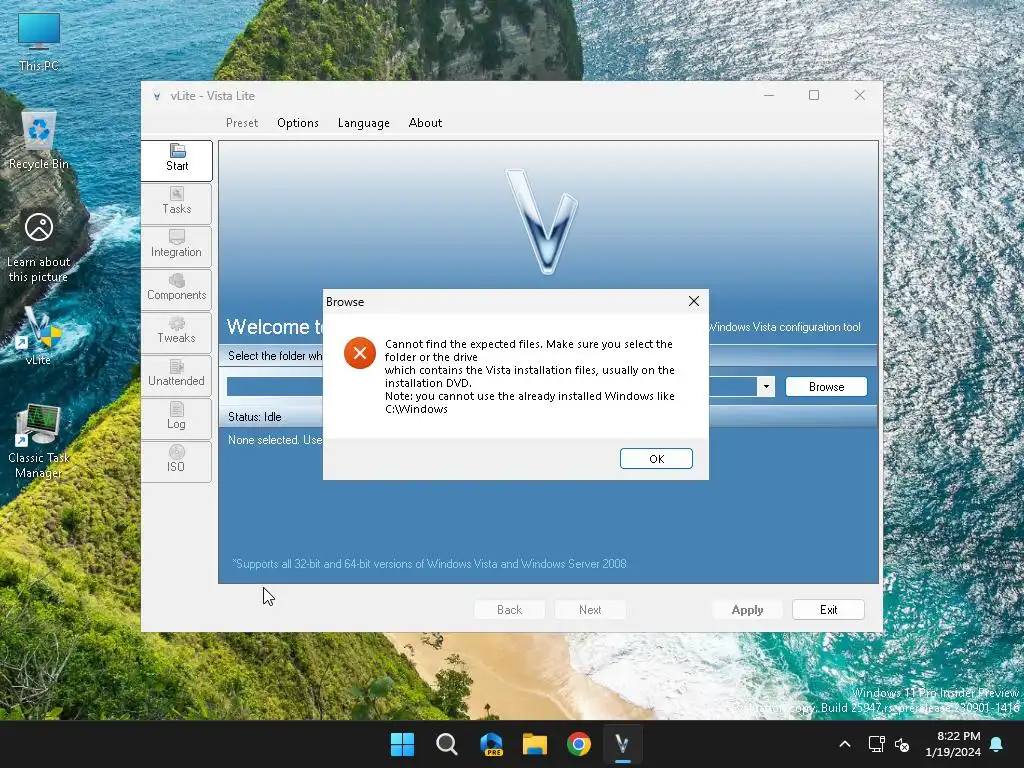
Task: Click the red error icon in dialog
Action: (360, 353)
